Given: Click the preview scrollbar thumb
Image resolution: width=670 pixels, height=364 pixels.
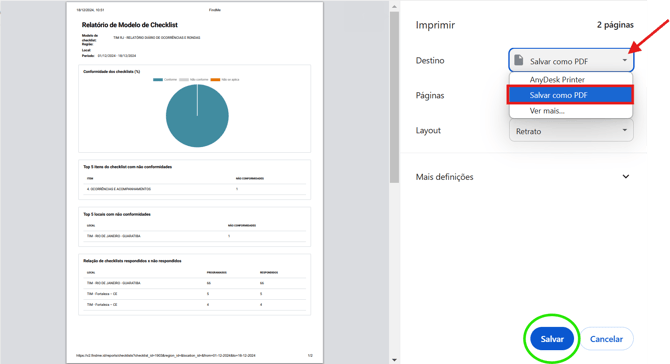Looking at the screenshot, I should click(x=394, y=97).
